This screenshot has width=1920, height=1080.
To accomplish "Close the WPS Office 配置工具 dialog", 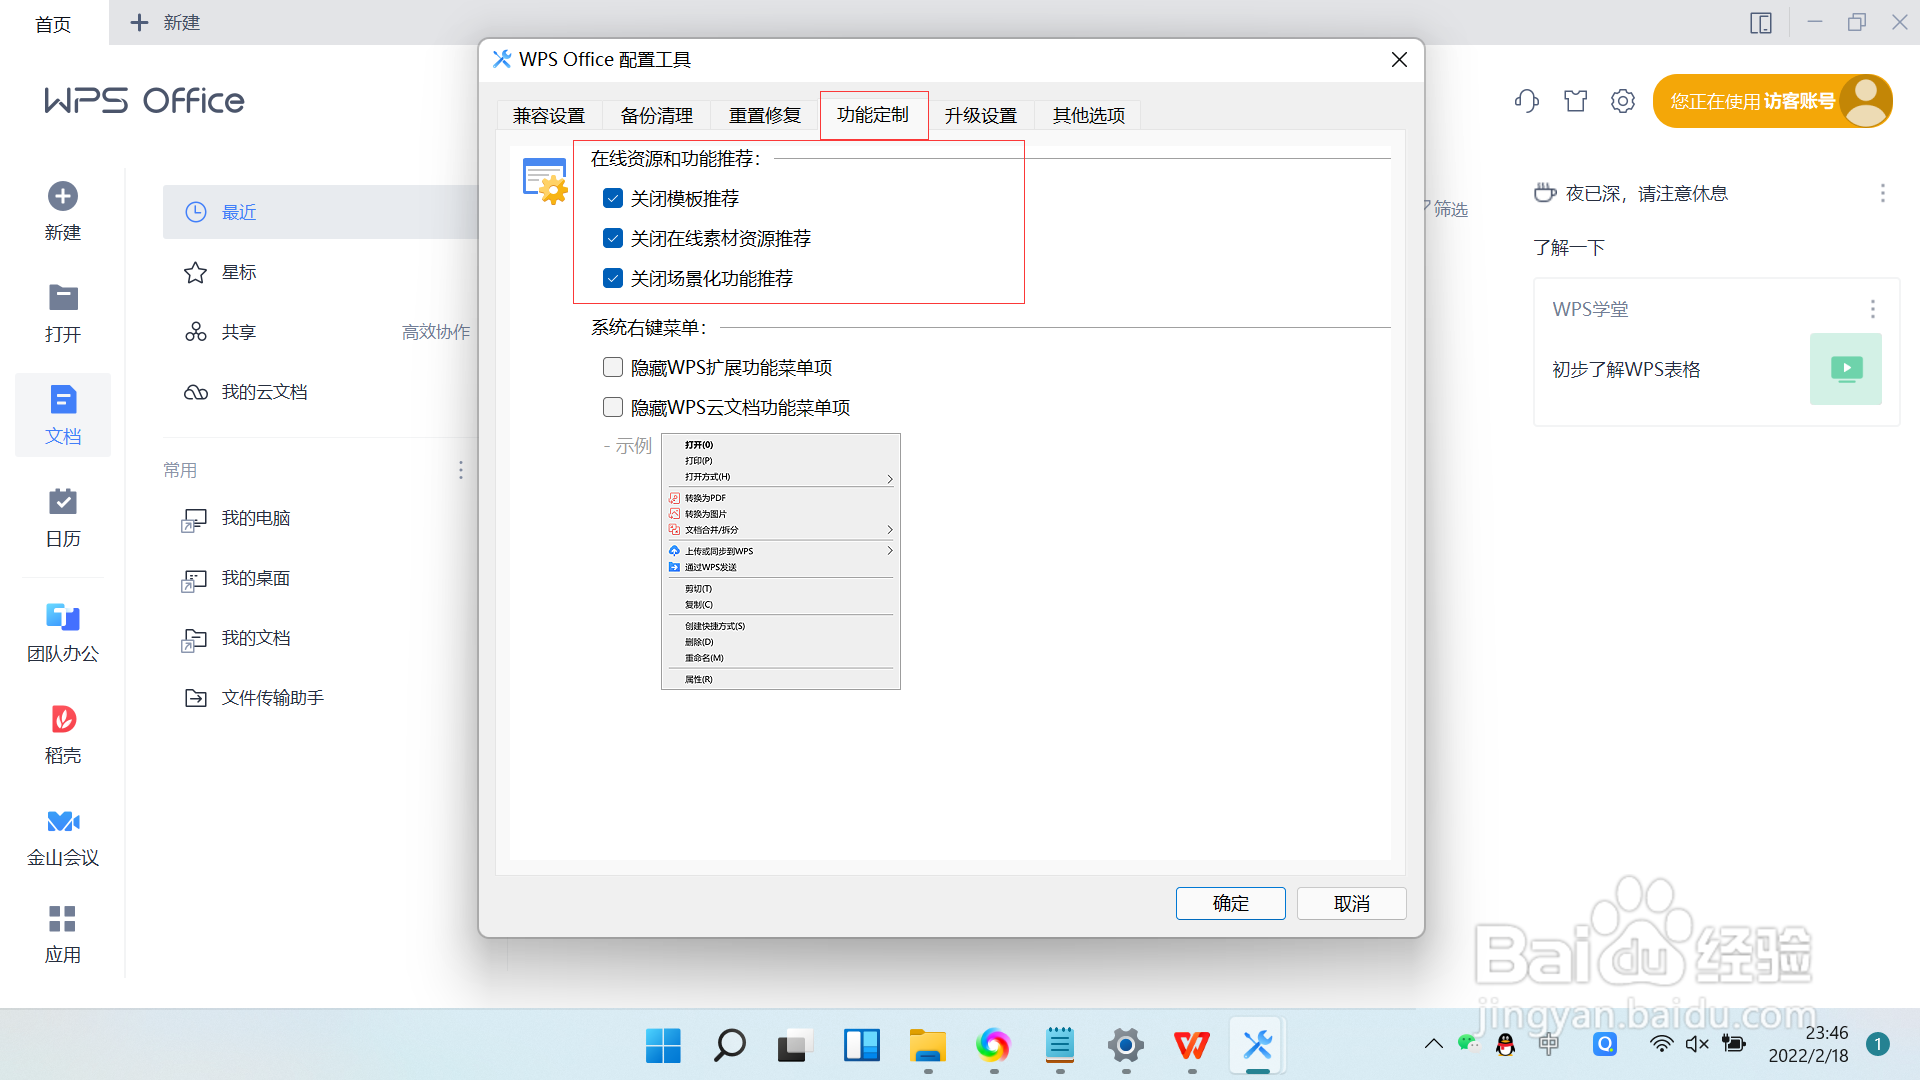I will pyautogui.click(x=1399, y=60).
